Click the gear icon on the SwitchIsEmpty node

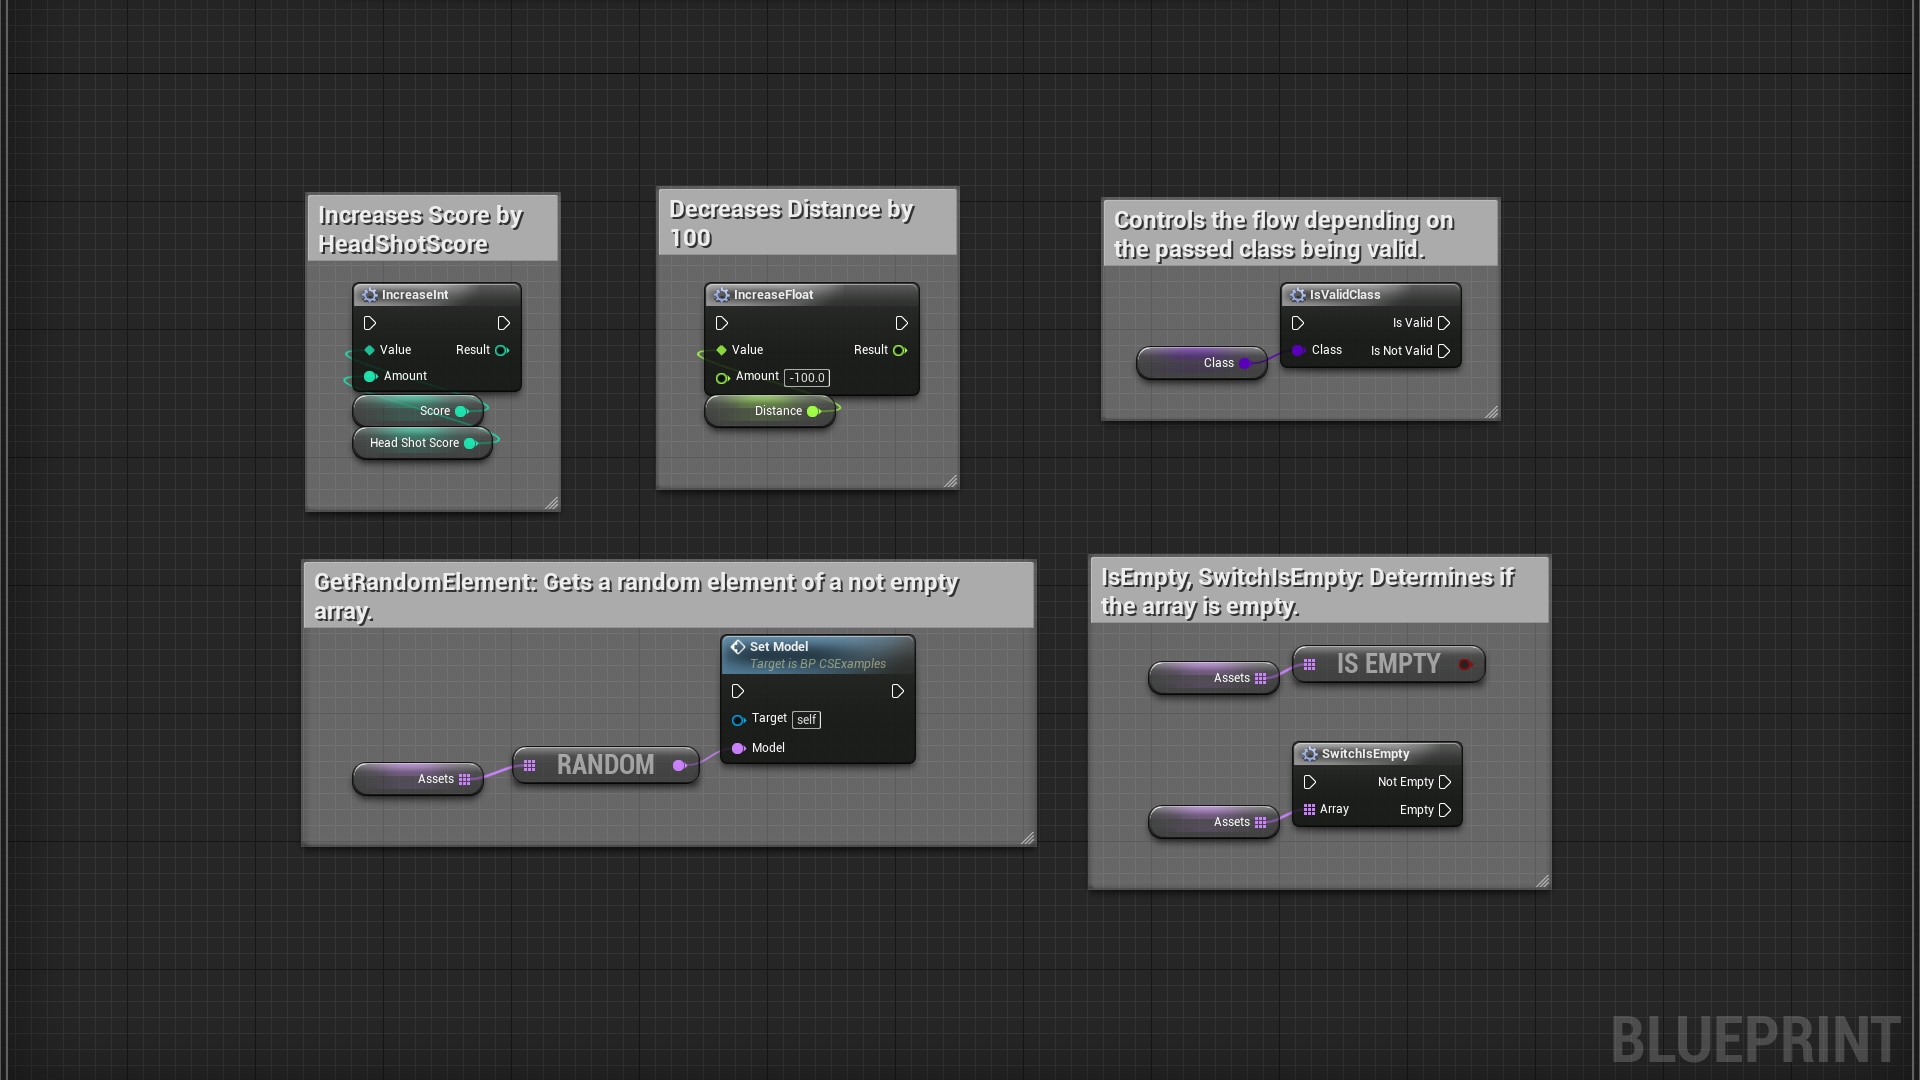(1310, 753)
